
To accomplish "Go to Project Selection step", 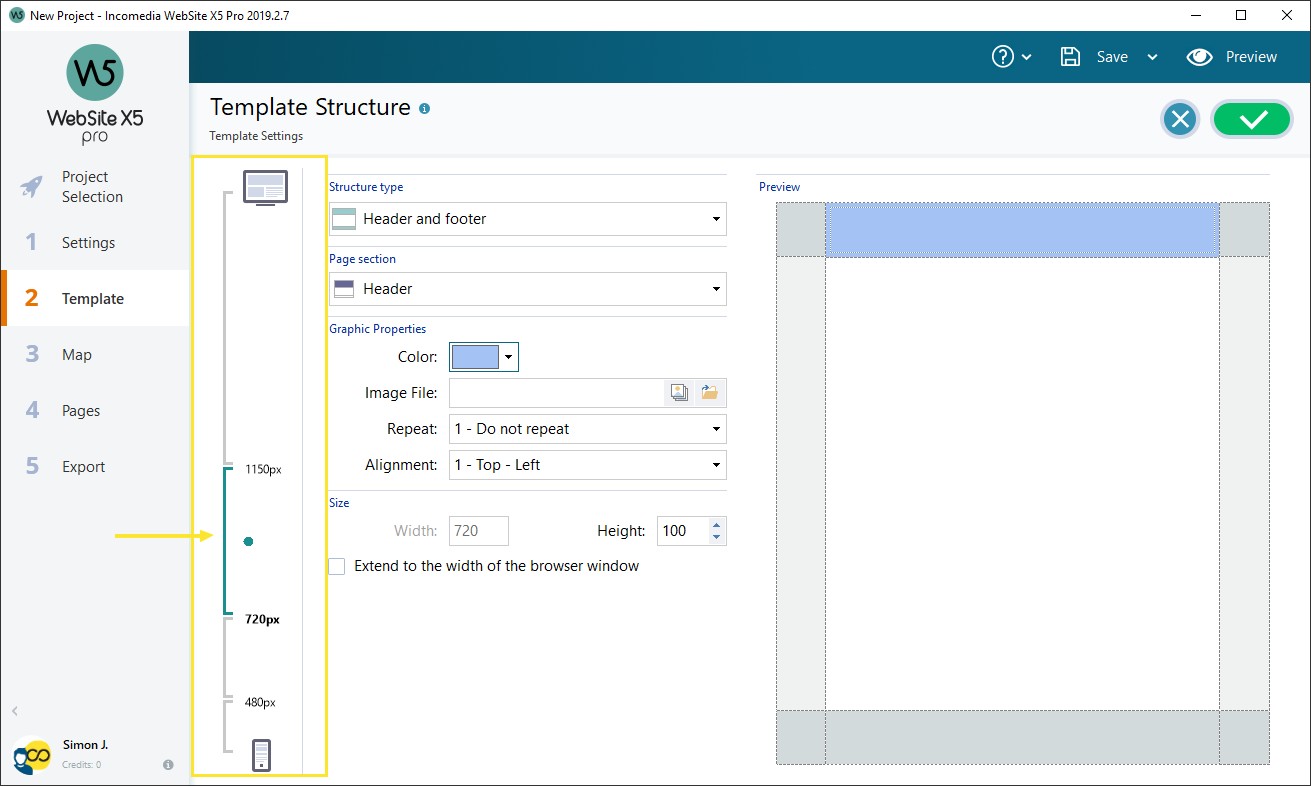I will [x=95, y=187].
